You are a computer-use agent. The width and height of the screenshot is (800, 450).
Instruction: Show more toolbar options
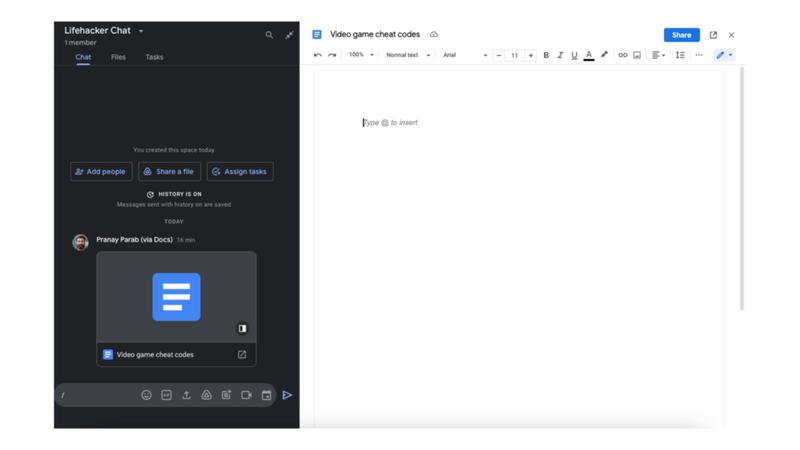point(699,55)
